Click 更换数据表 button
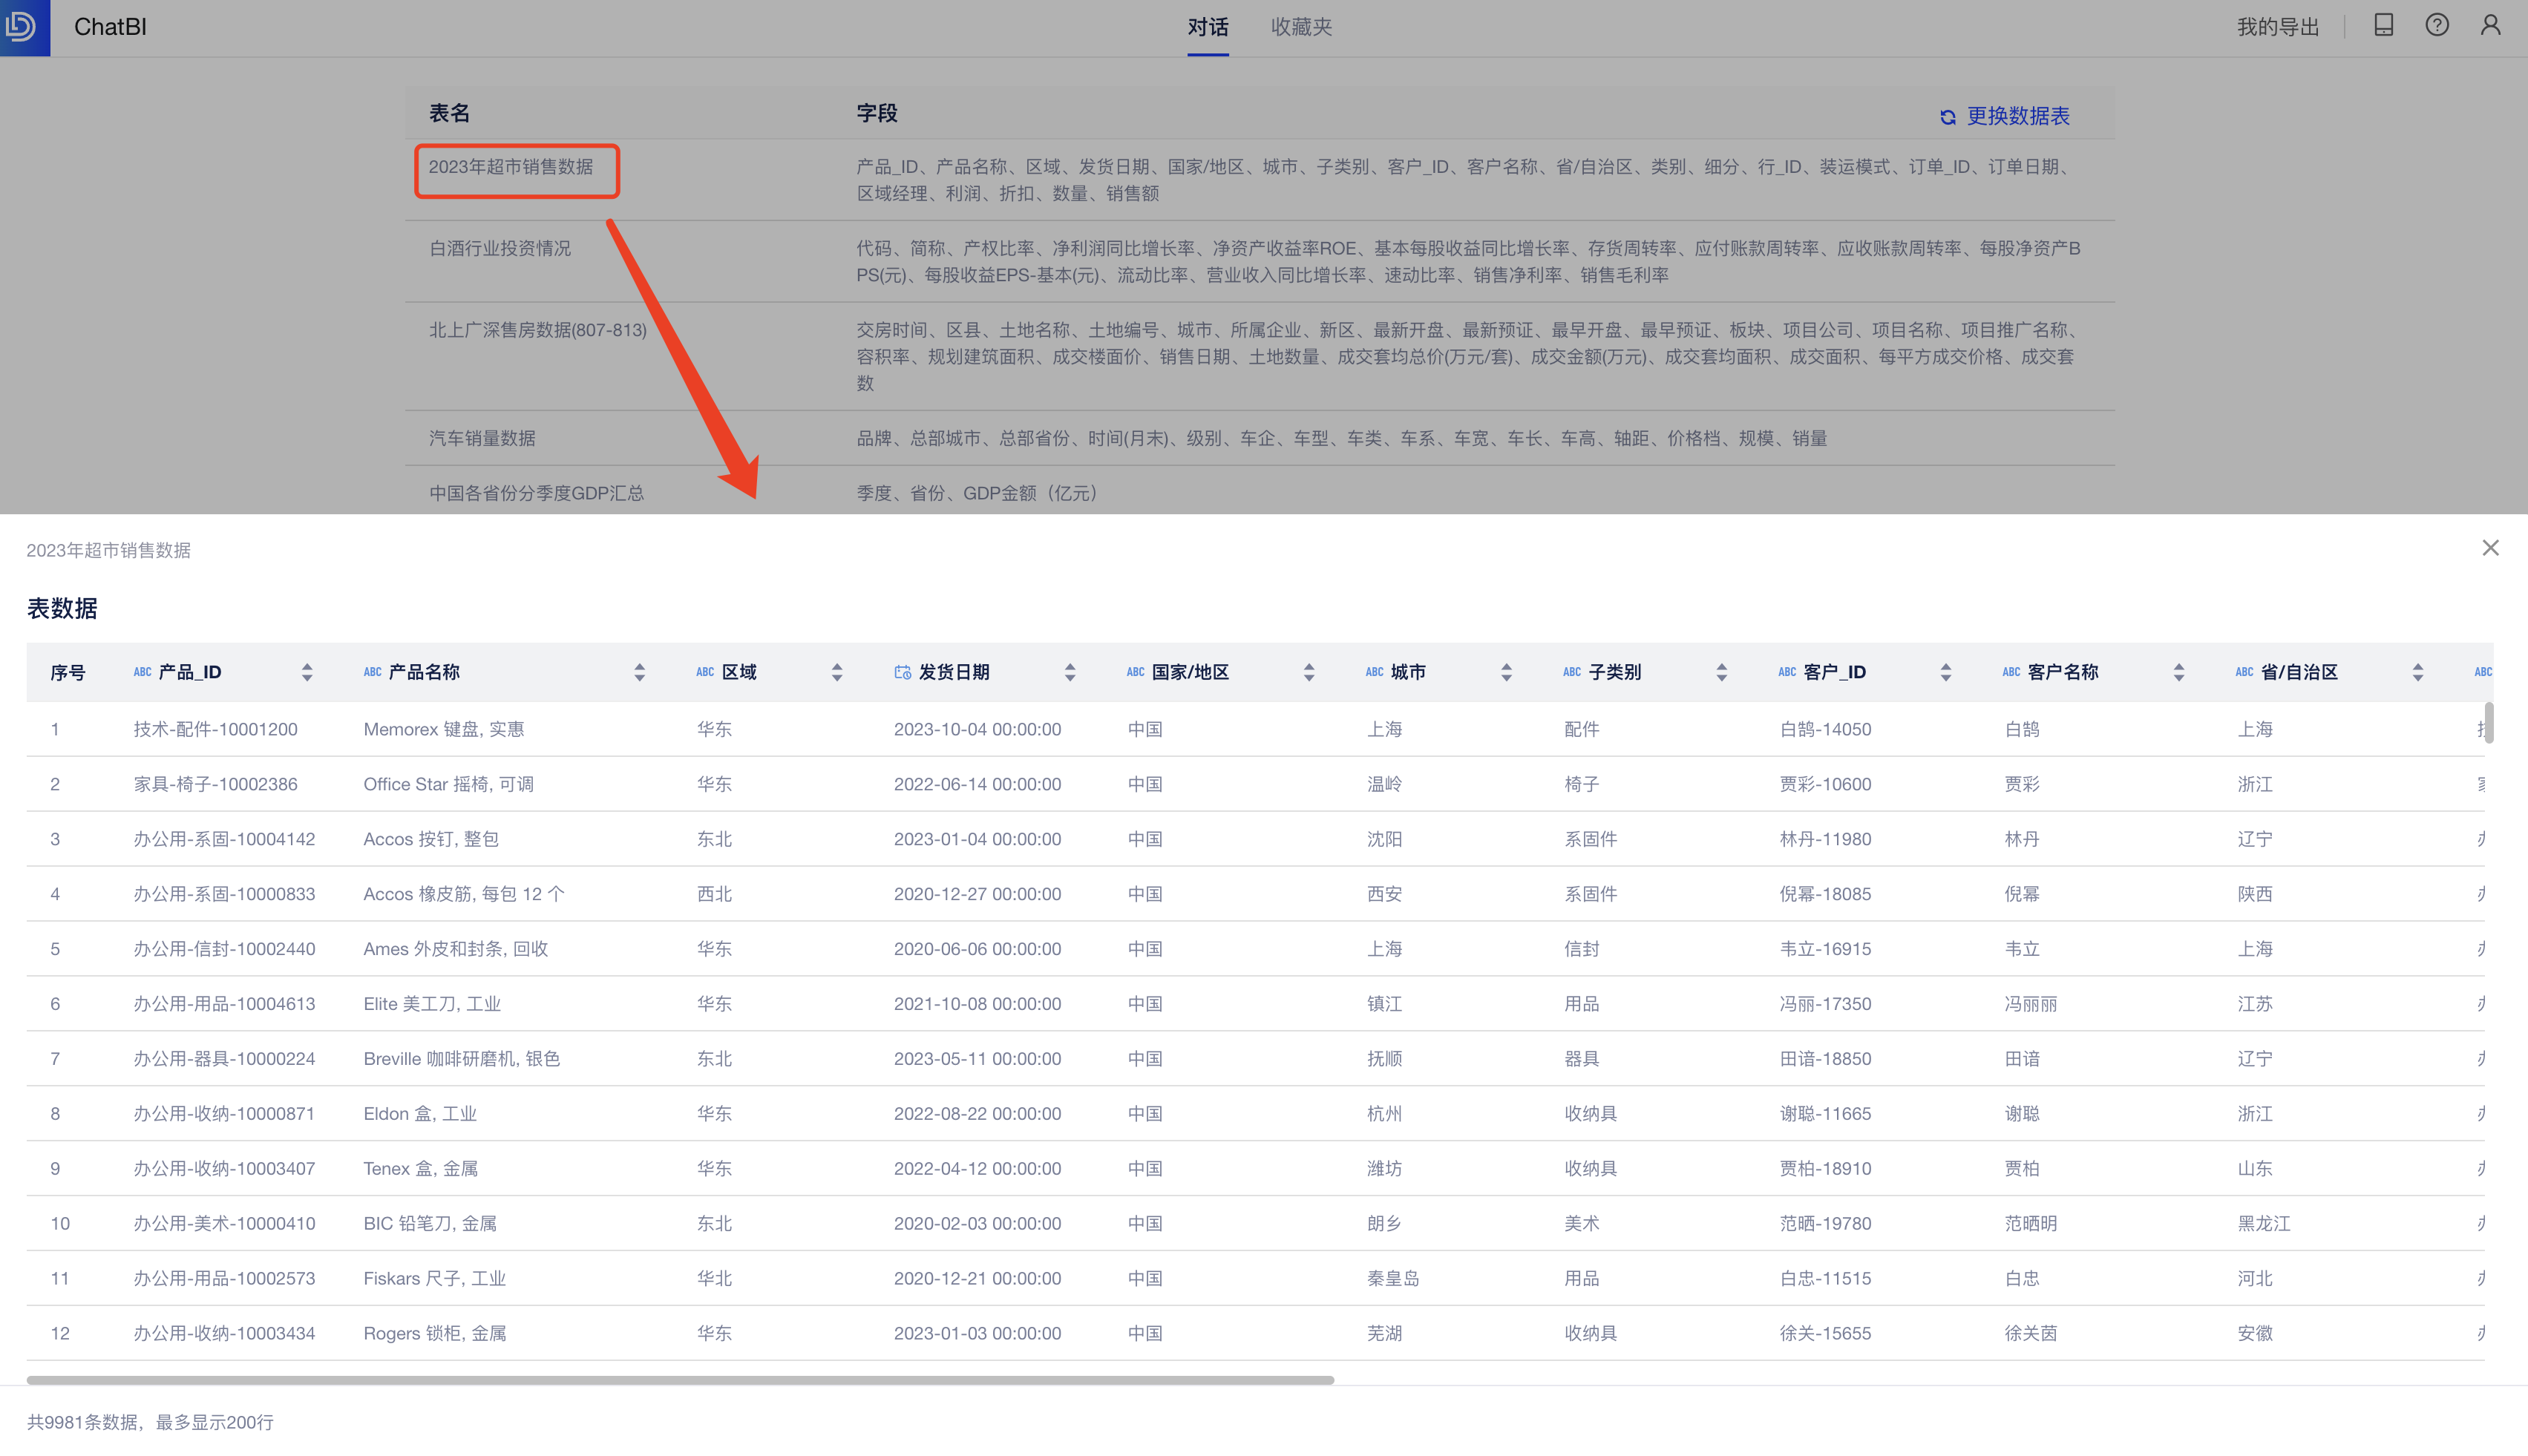Viewport: 2528px width, 1456px height. 2017,116
